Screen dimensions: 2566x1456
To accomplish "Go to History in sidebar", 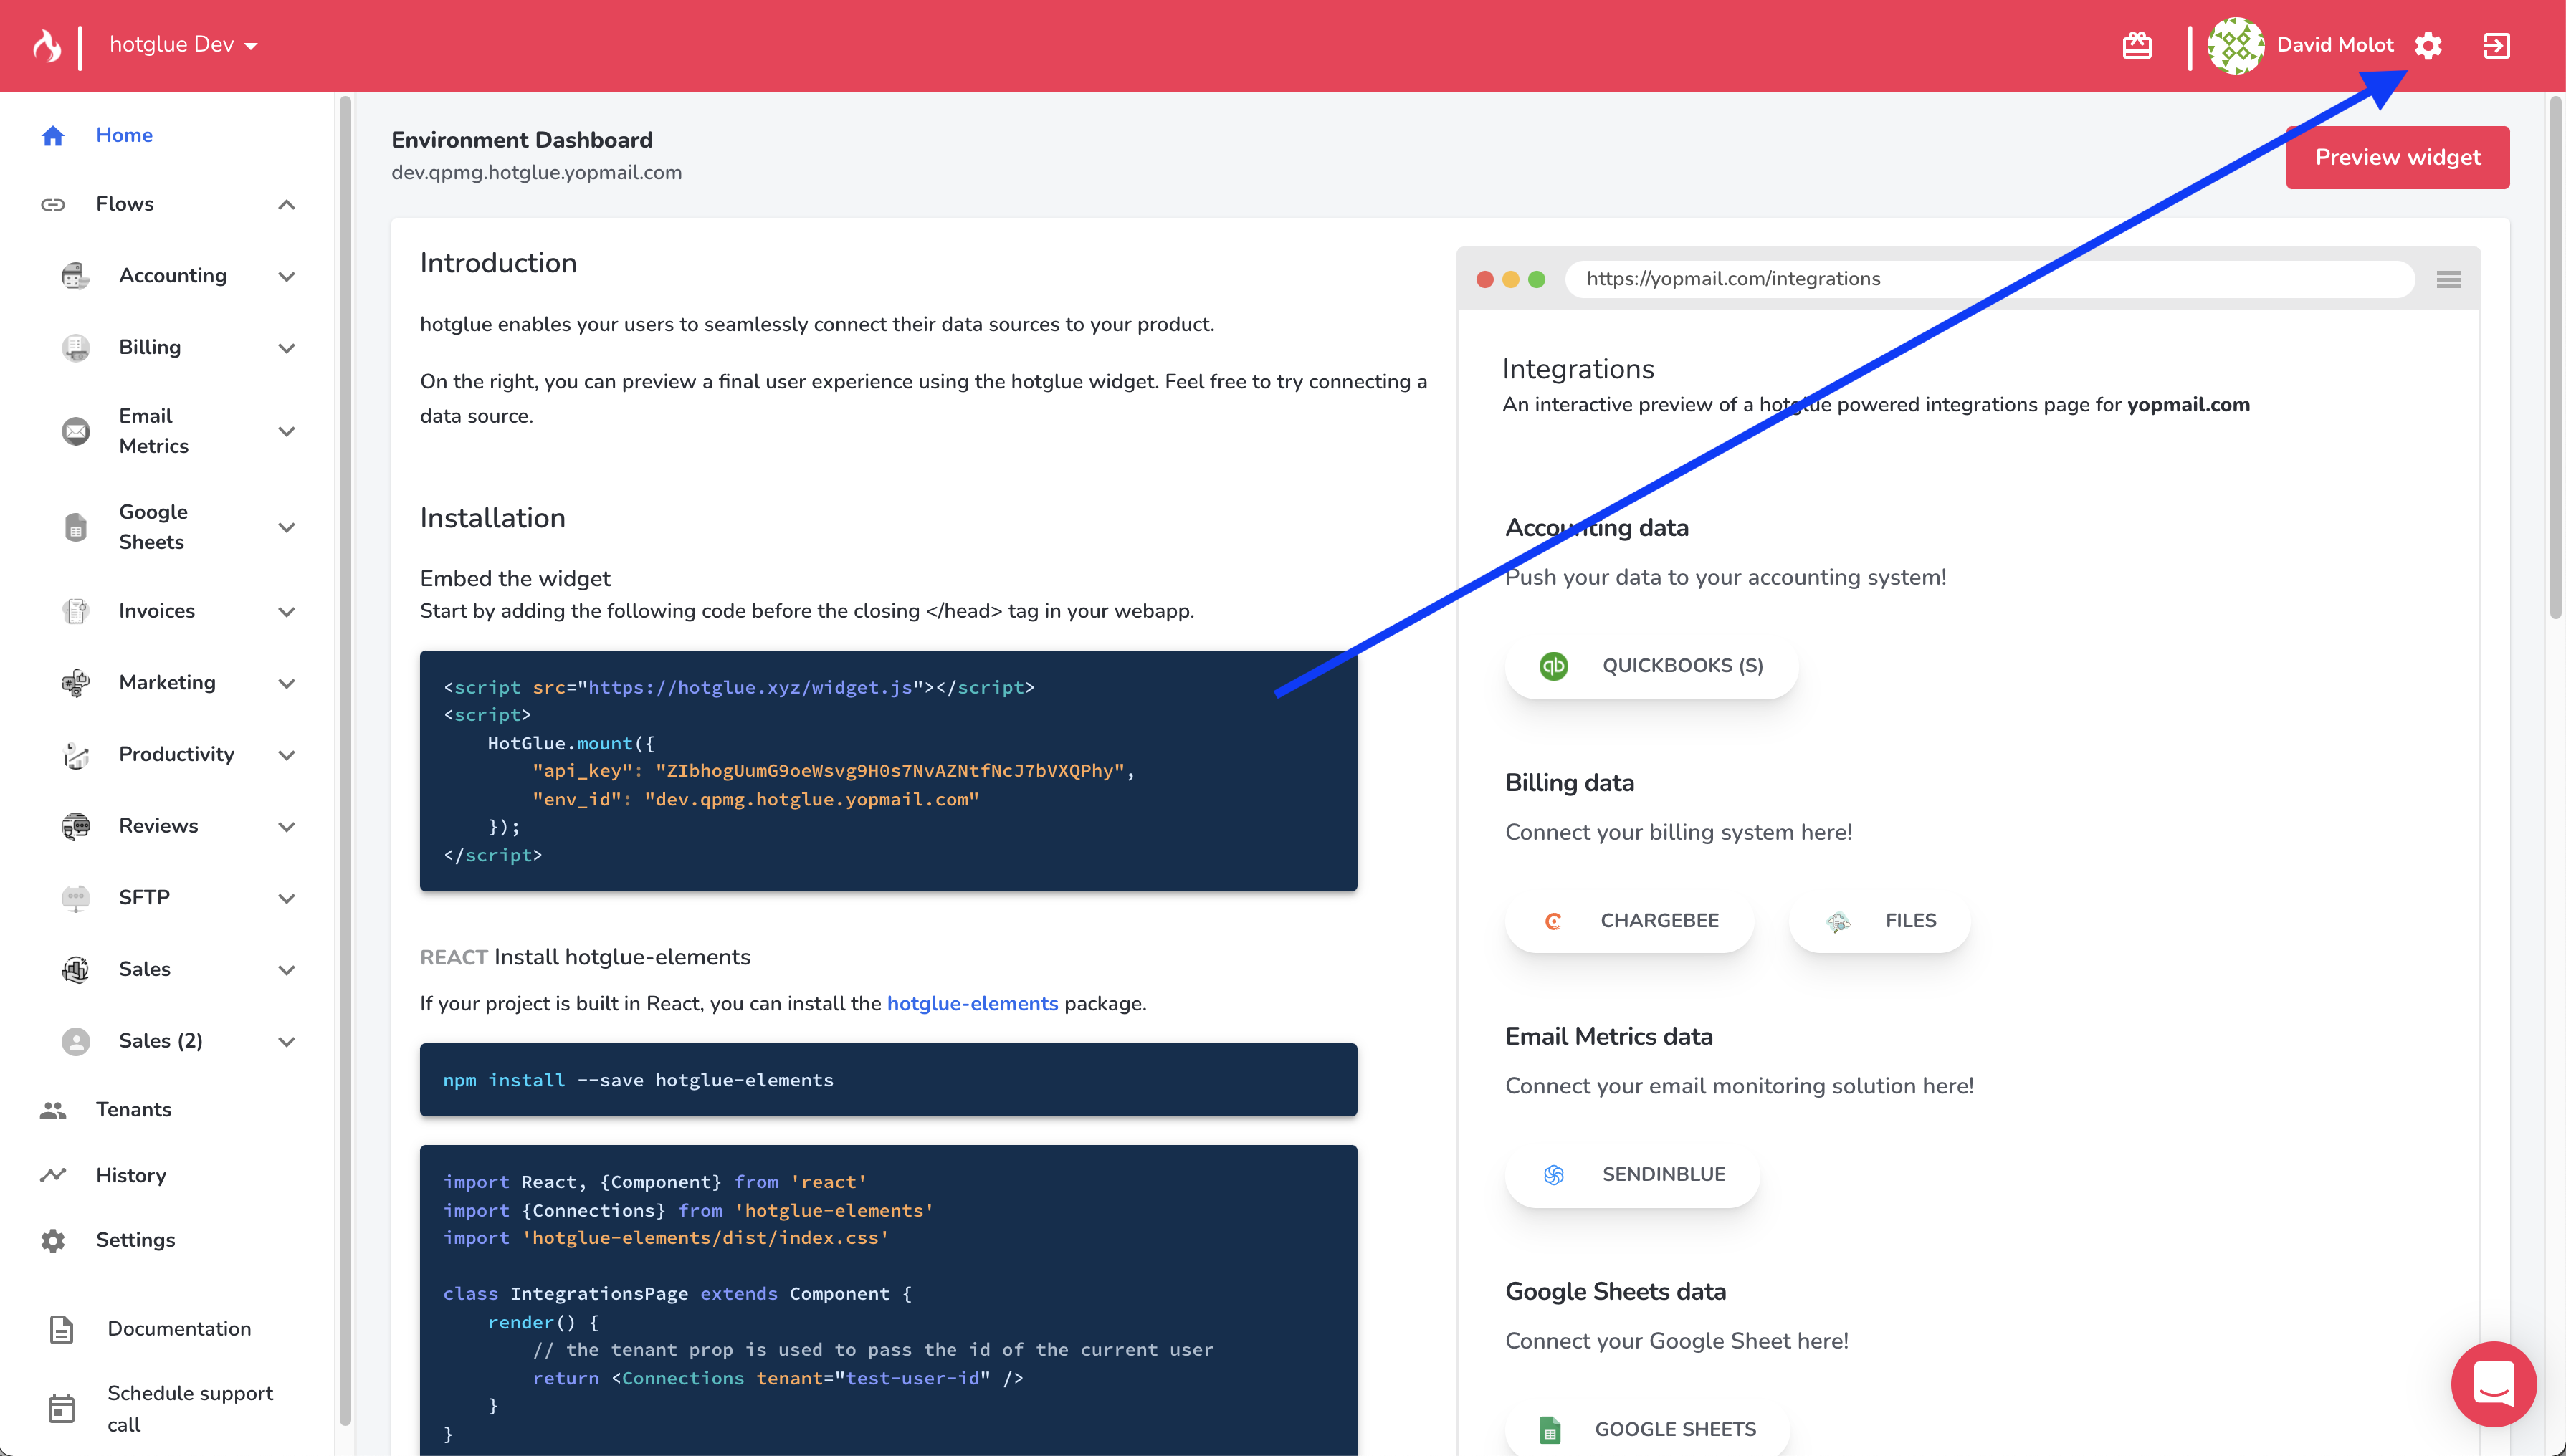I will pyautogui.click(x=130, y=1176).
